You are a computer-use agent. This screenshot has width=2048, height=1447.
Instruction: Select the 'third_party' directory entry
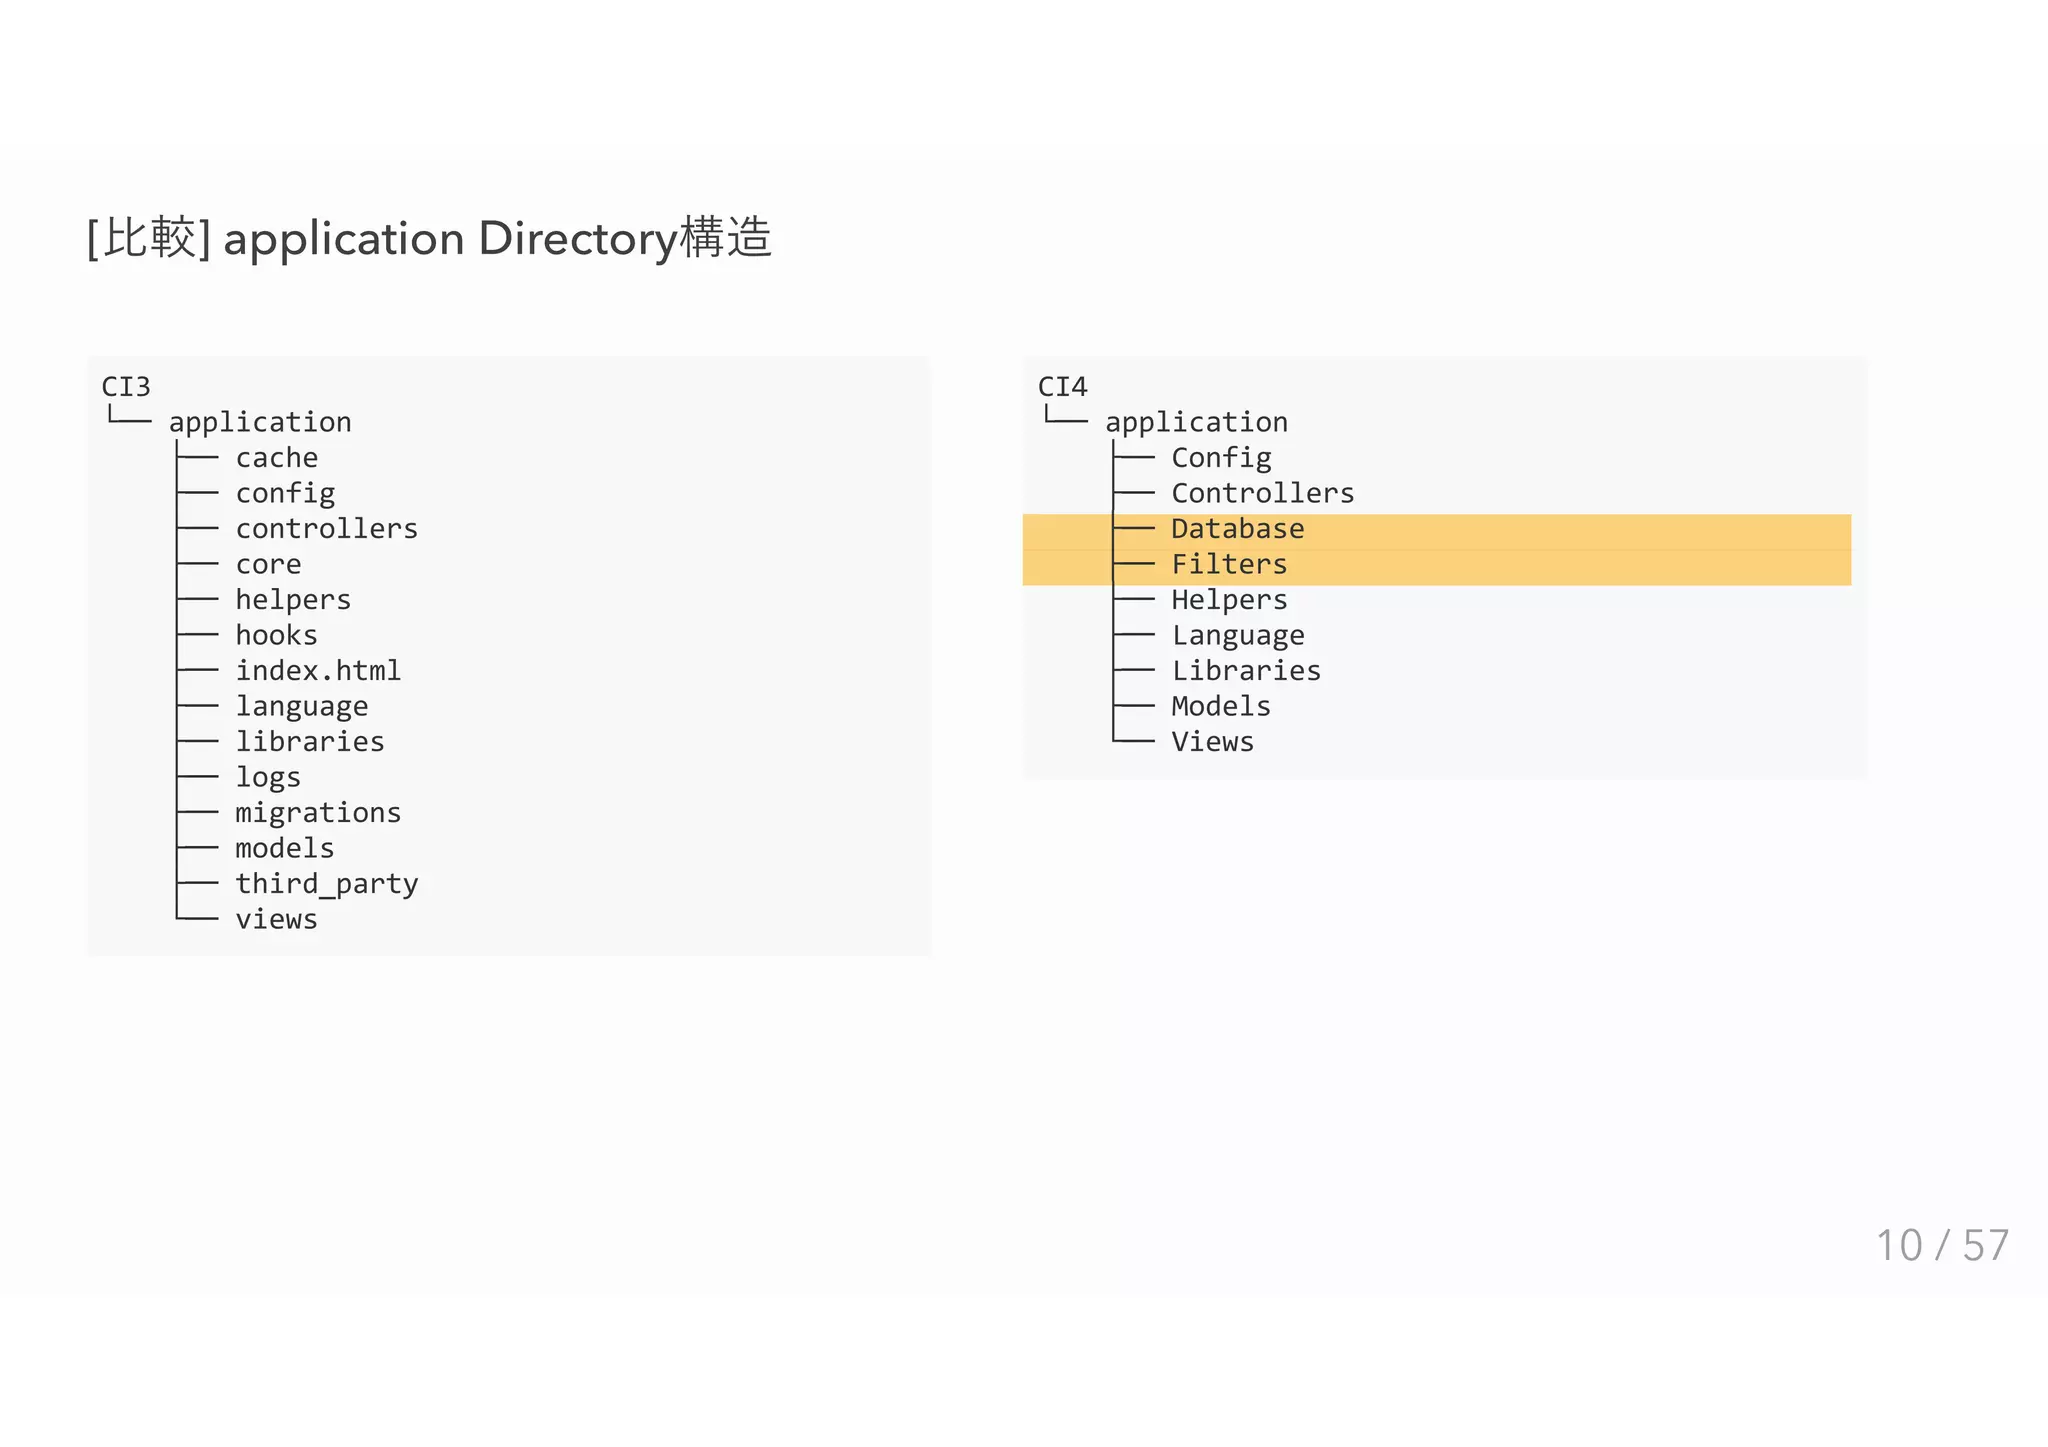coord(327,883)
